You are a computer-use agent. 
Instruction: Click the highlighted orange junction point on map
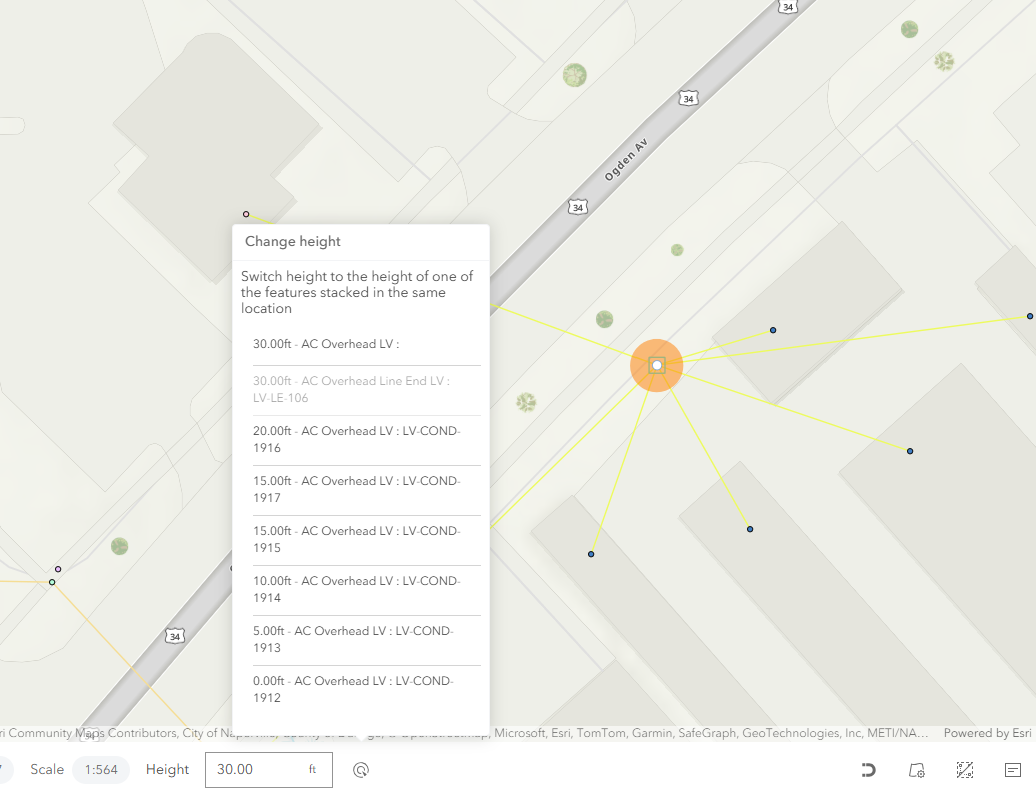656,366
